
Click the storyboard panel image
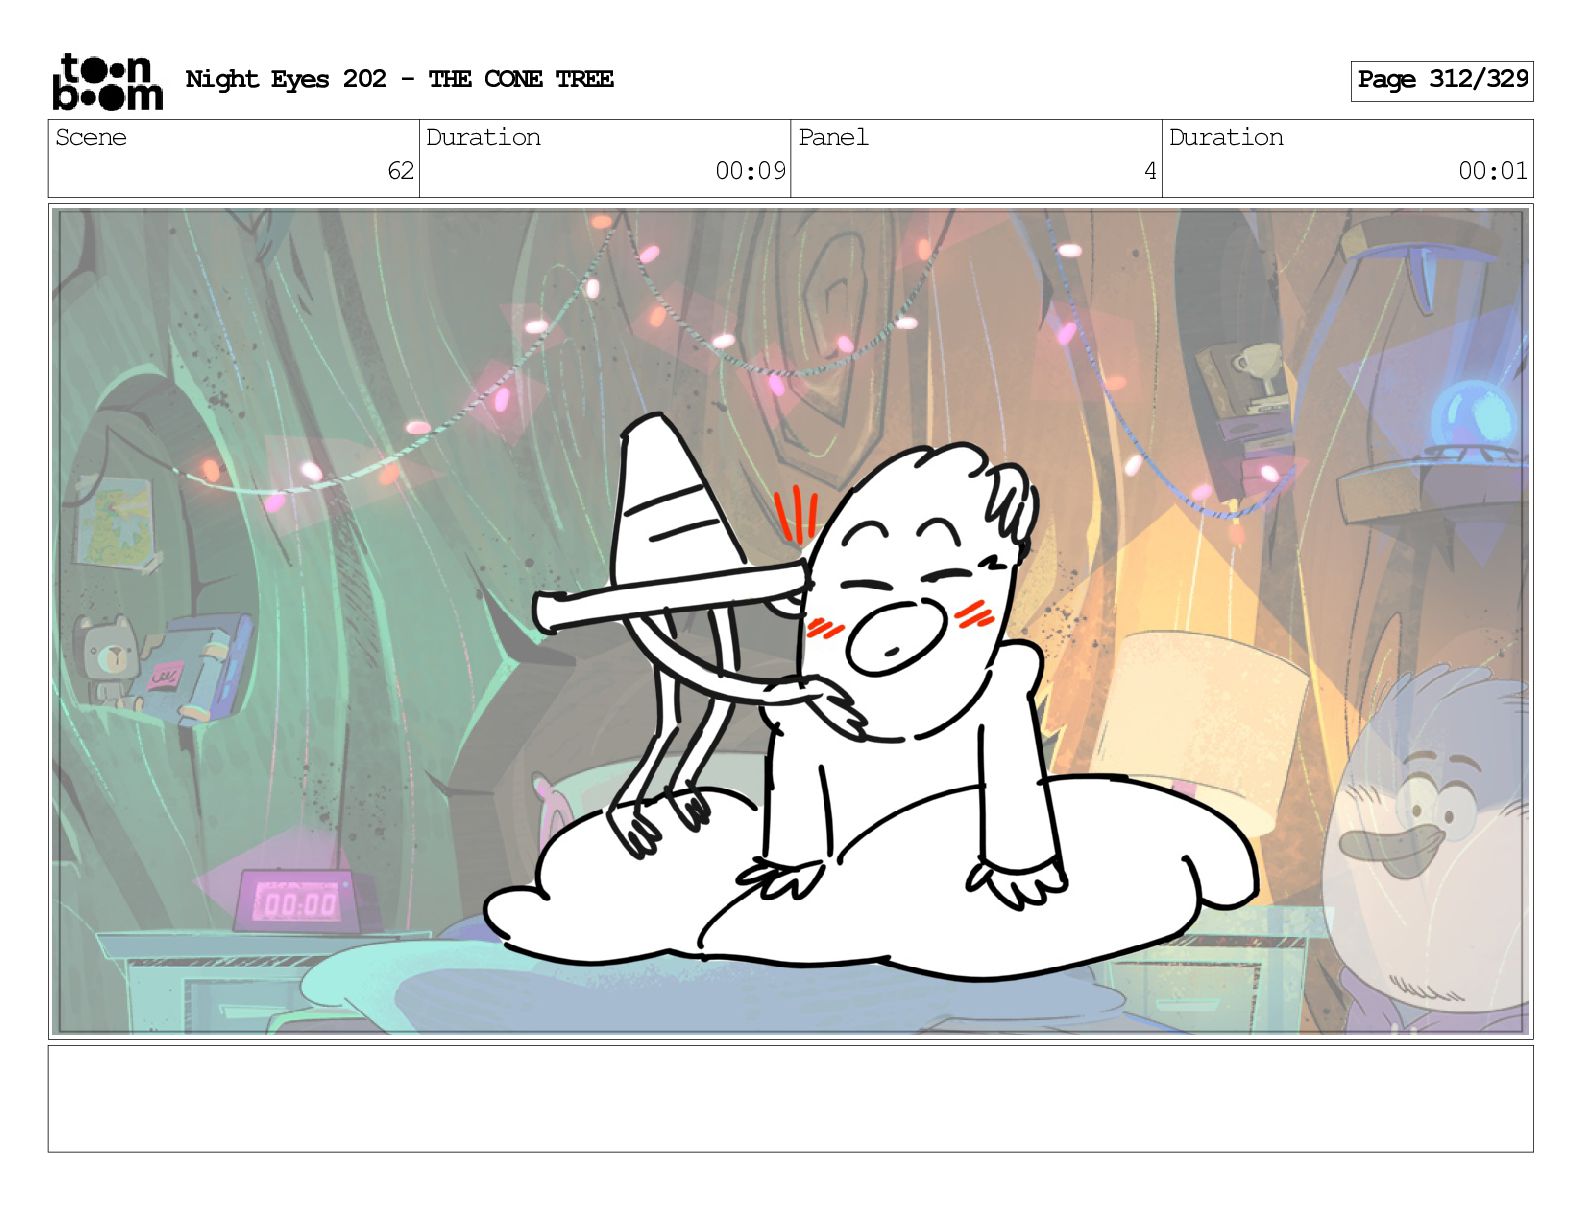(790, 621)
